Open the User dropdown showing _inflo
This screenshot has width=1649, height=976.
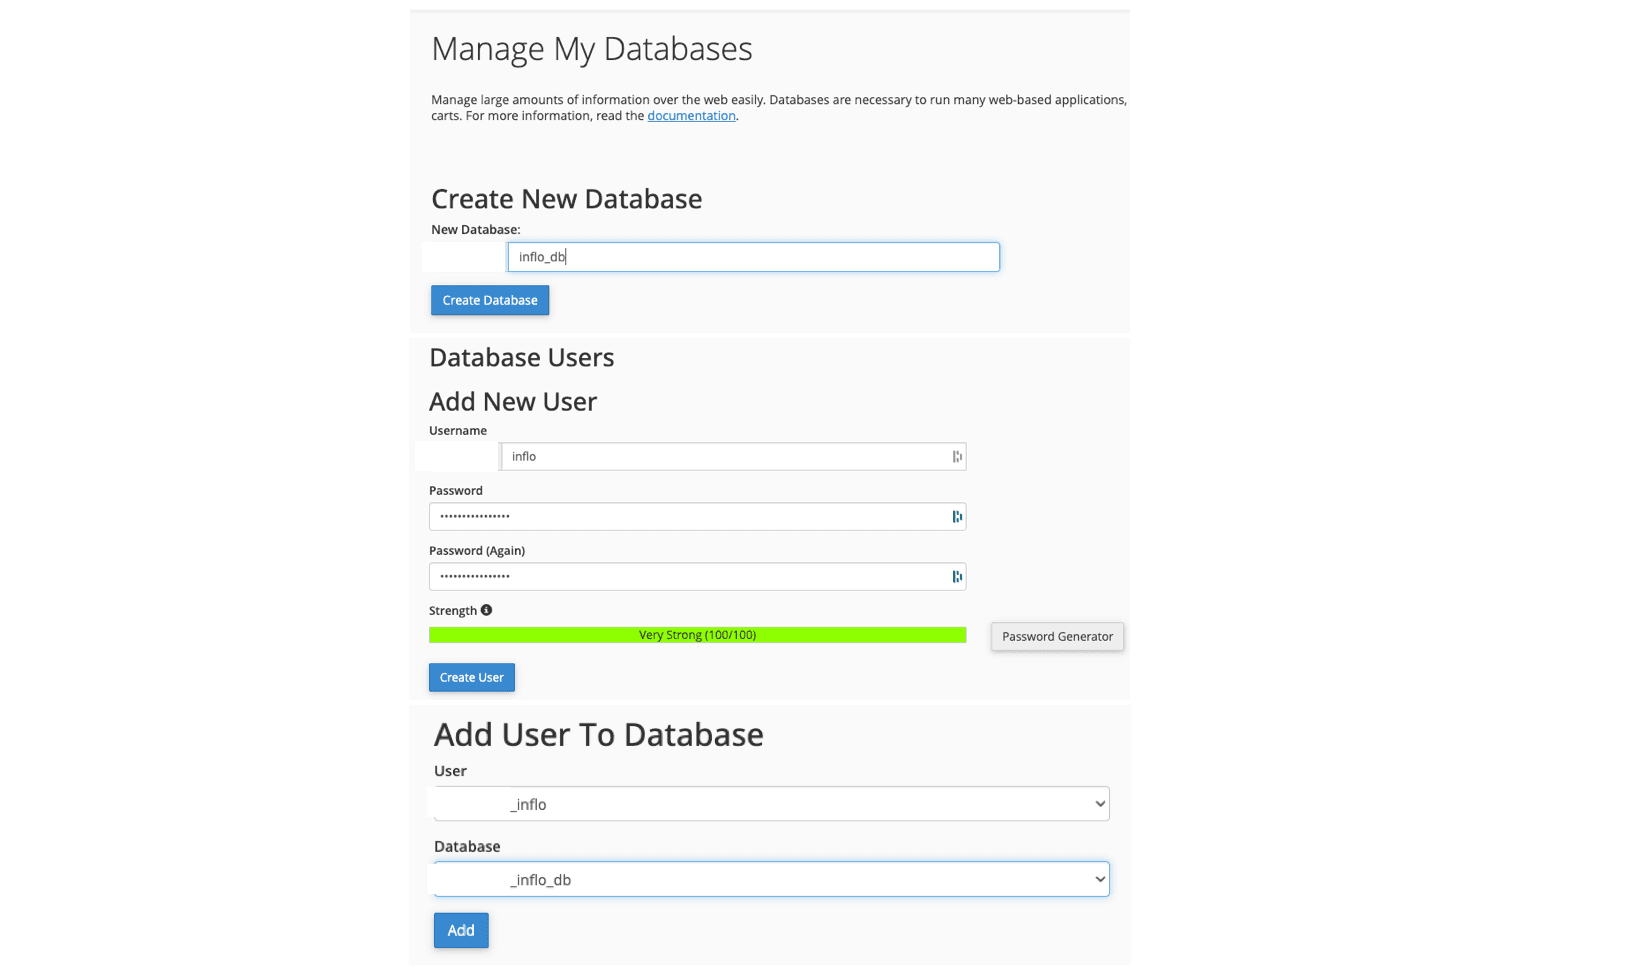(x=770, y=804)
